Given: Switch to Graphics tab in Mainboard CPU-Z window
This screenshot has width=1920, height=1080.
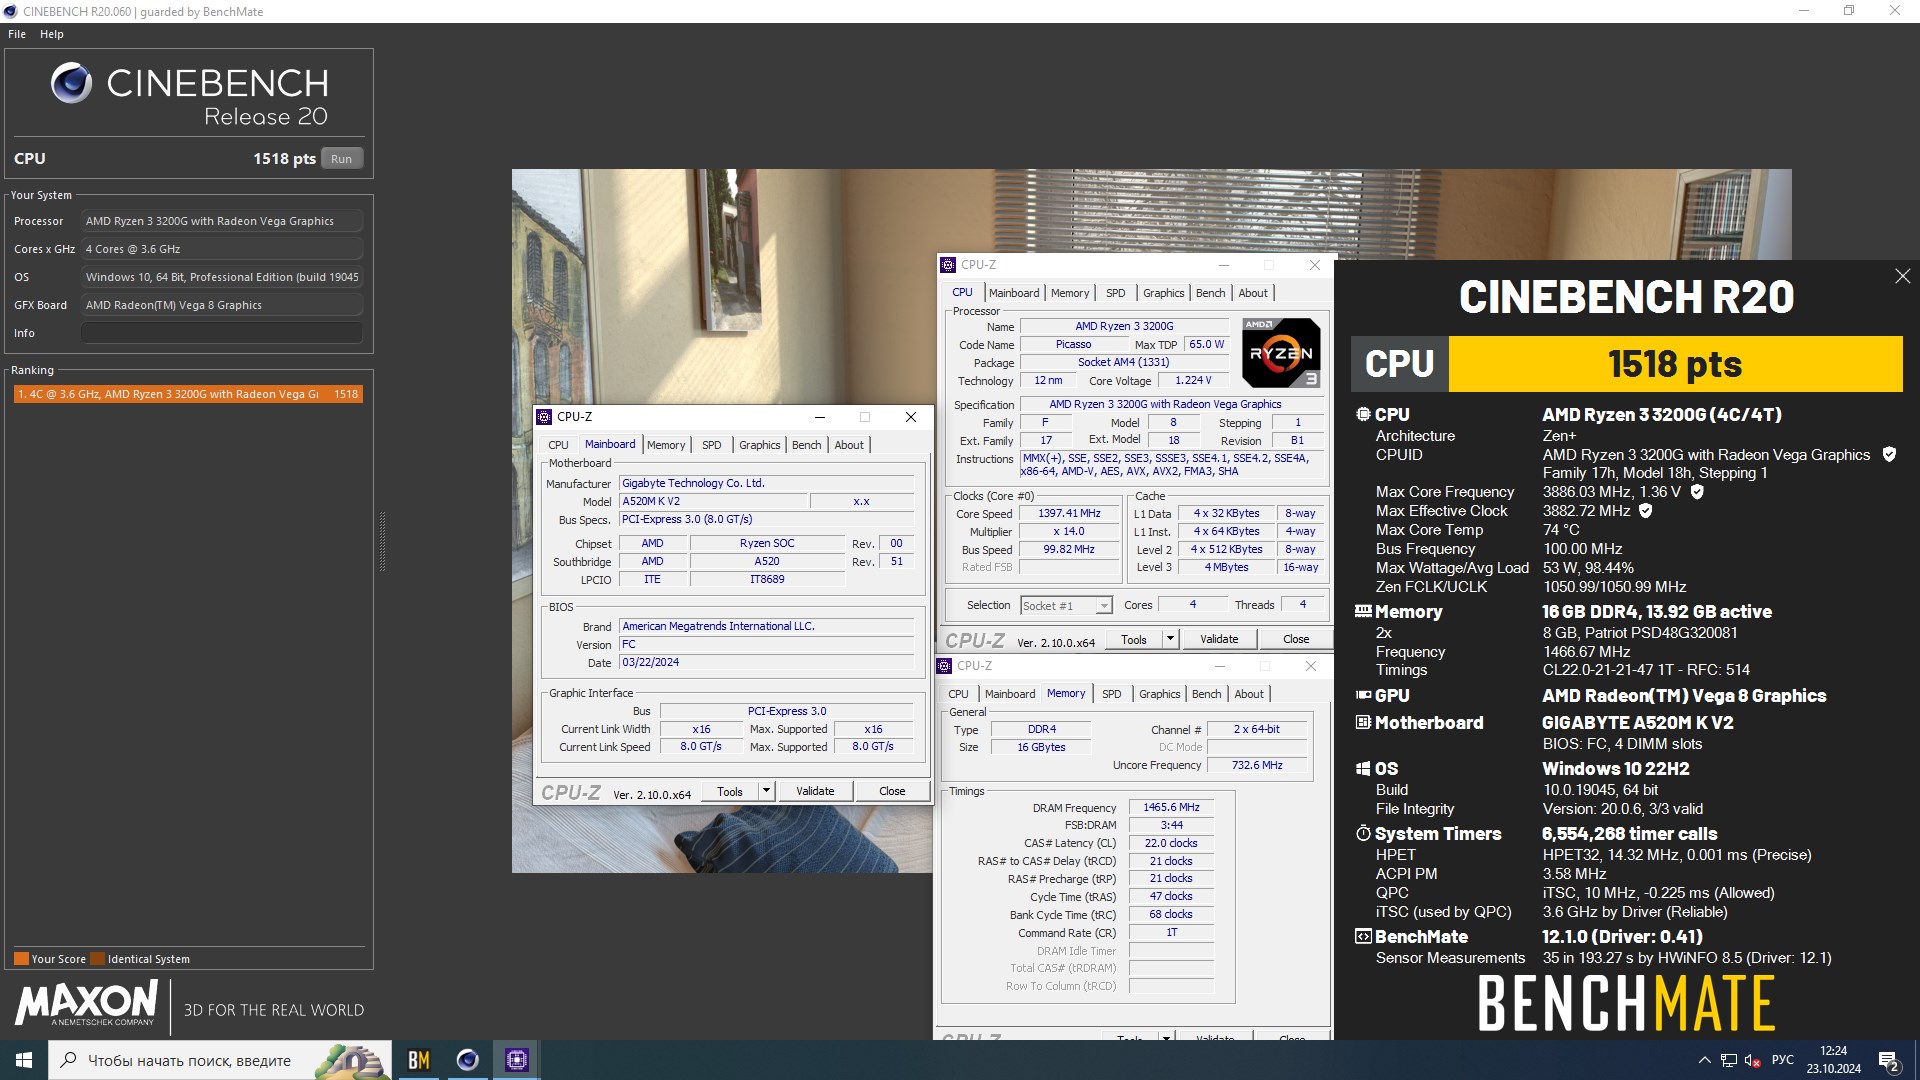Looking at the screenshot, I should pyautogui.click(x=760, y=445).
